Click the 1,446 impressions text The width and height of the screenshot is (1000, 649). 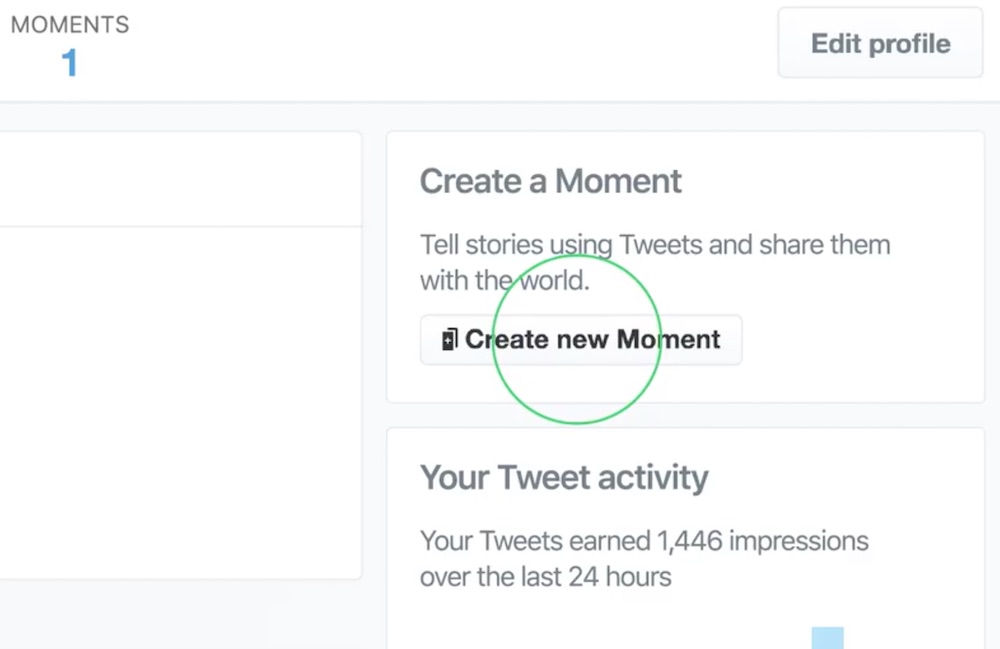pyautogui.click(x=763, y=541)
